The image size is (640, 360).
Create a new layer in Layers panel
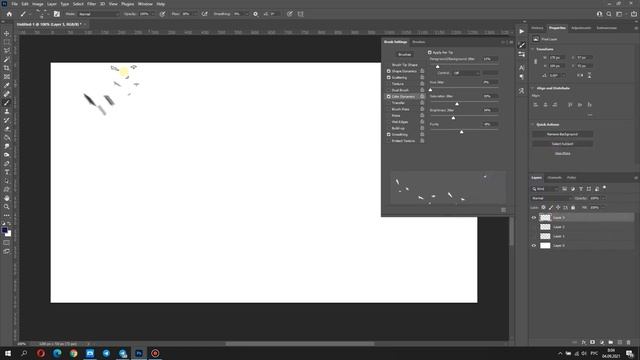[620, 342]
